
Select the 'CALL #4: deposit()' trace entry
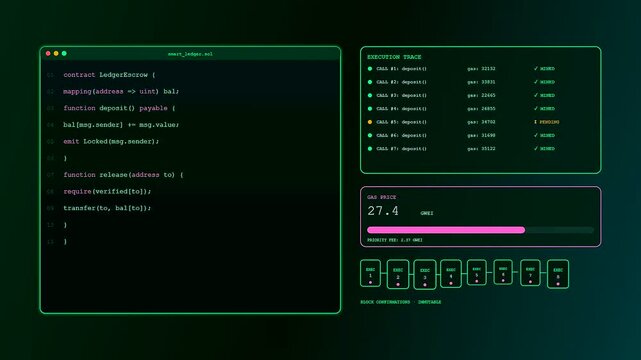coord(401,109)
